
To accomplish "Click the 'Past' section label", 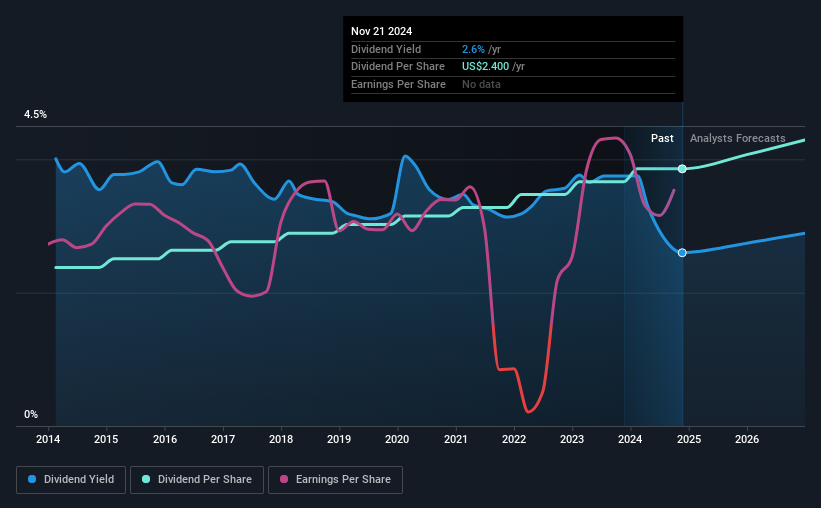I will click(x=662, y=138).
